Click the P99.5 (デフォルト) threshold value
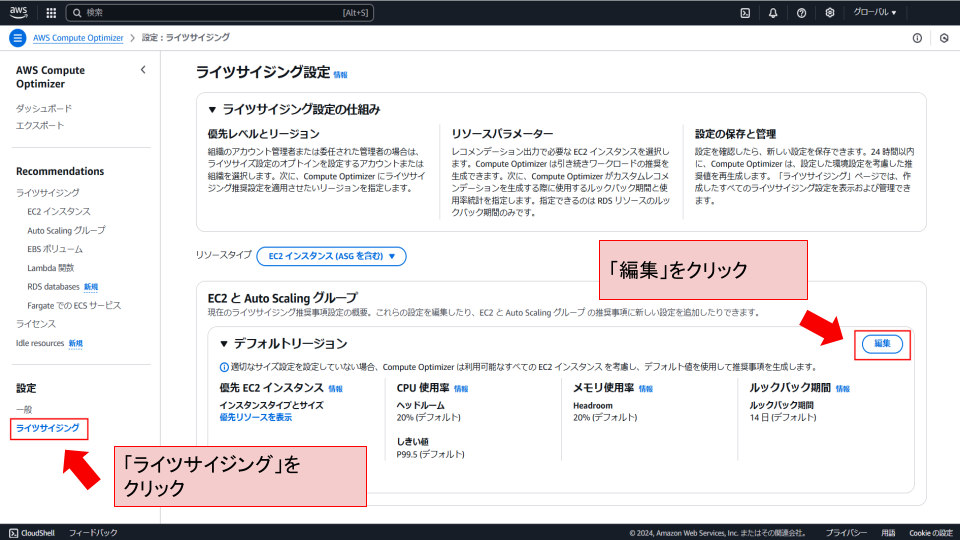The width and height of the screenshot is (960, 540). 430,454
